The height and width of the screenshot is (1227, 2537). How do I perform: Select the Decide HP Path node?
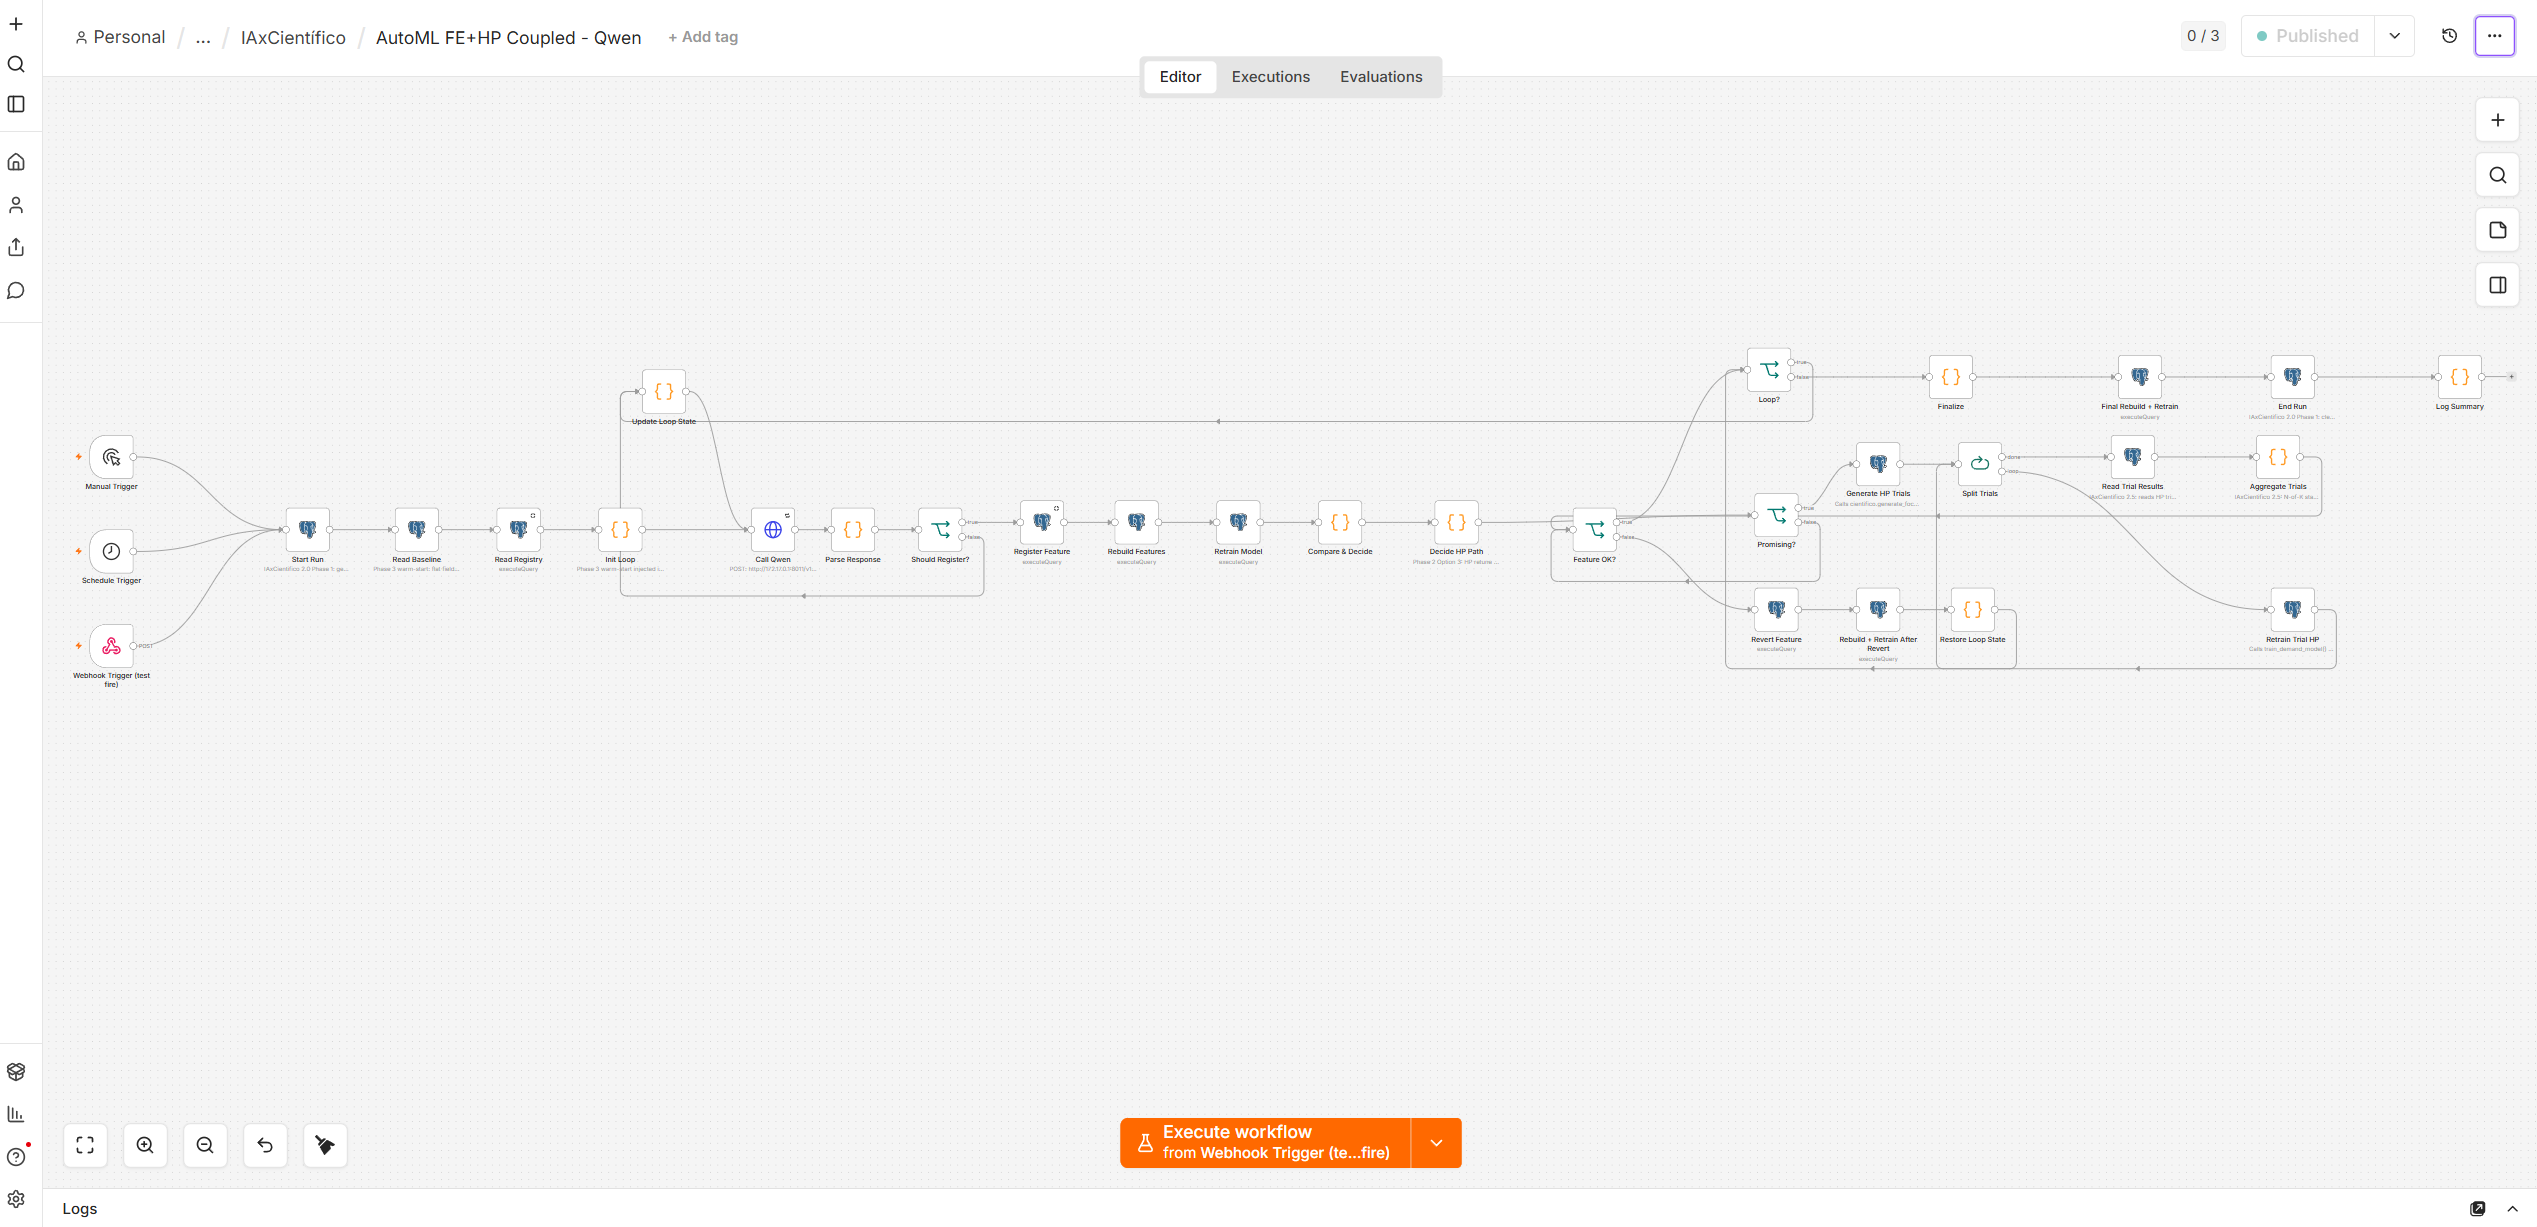(x=1457, y=522)
